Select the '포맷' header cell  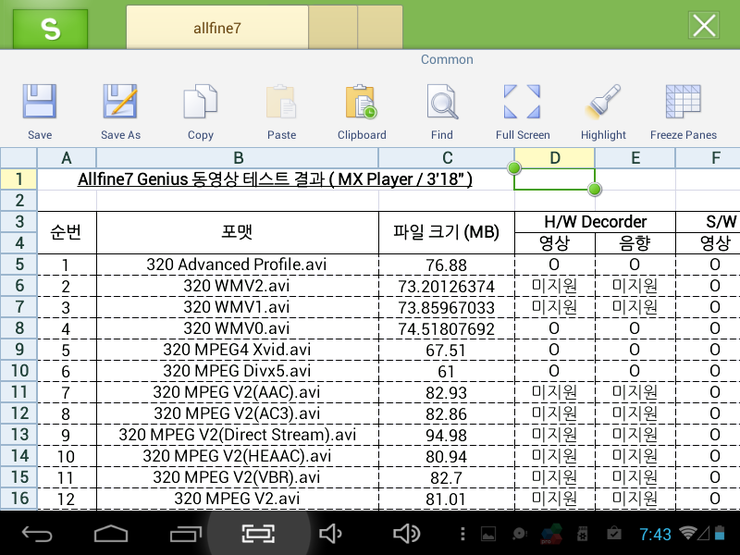pos(237,232)
